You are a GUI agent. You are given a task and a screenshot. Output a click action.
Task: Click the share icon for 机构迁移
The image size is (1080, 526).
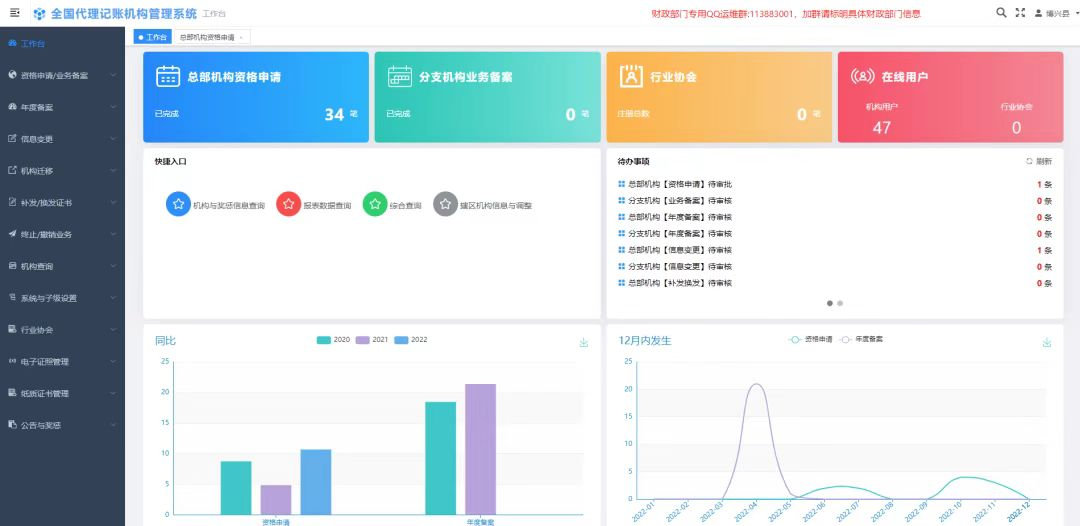pyautogui.click(x=12, y=170)
